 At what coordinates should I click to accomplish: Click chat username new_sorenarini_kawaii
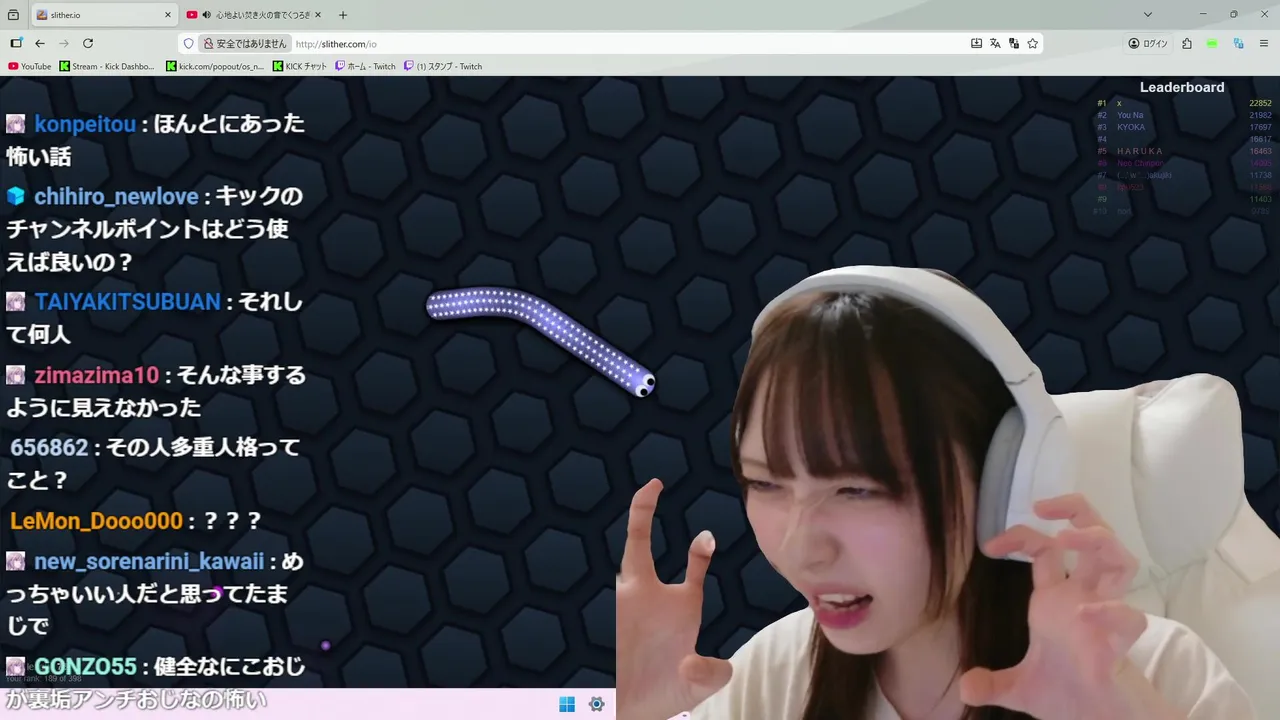click(149, 561)
